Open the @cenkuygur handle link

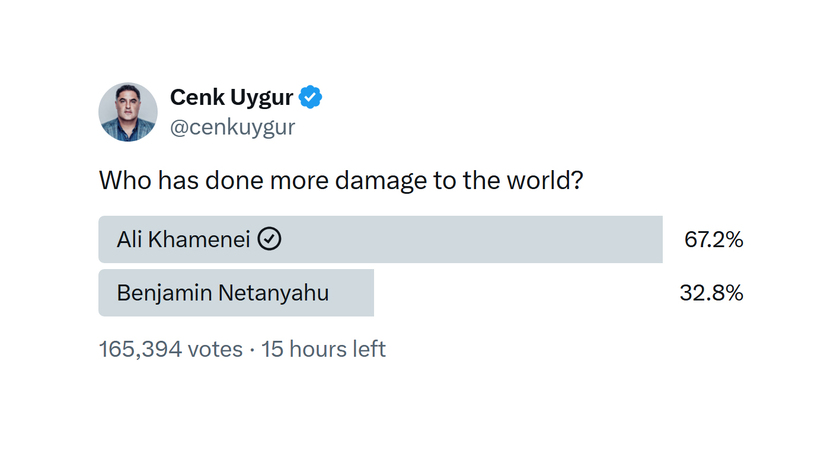coord(232,128)
